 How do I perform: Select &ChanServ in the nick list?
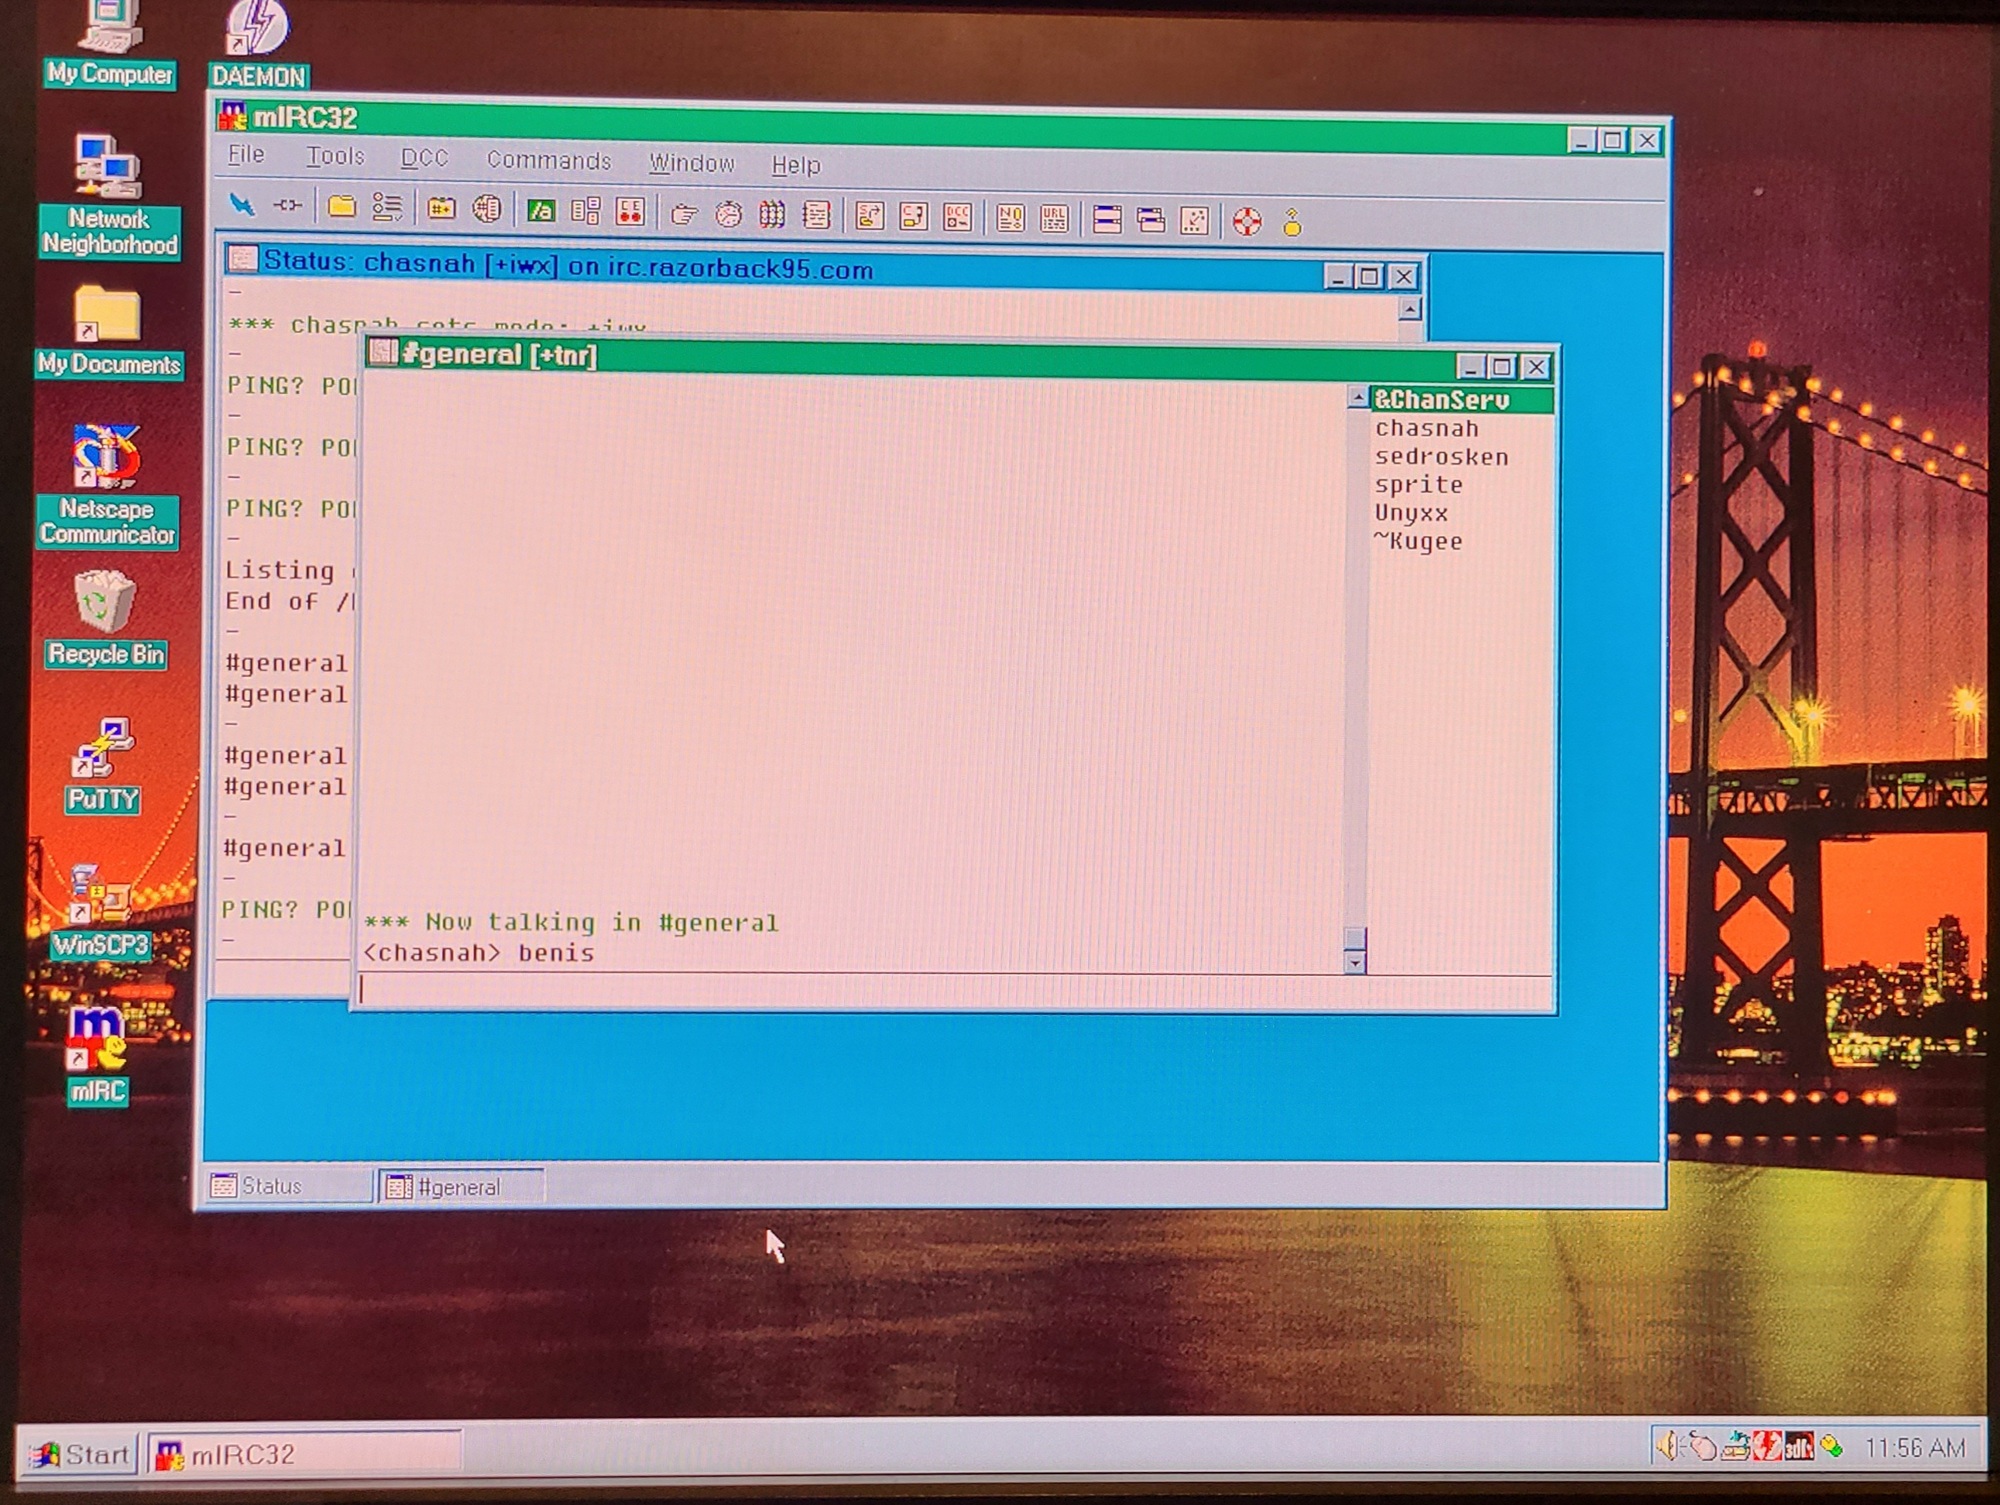pos(1461,400)
